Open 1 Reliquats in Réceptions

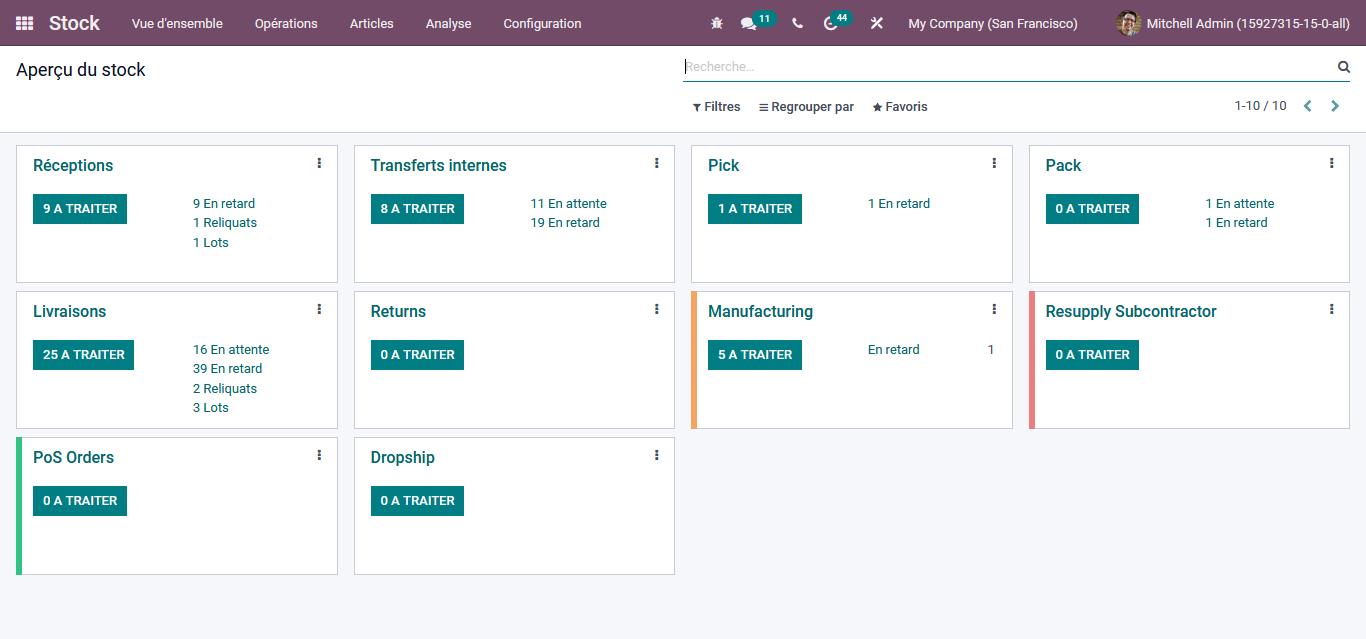pos(225,223)
